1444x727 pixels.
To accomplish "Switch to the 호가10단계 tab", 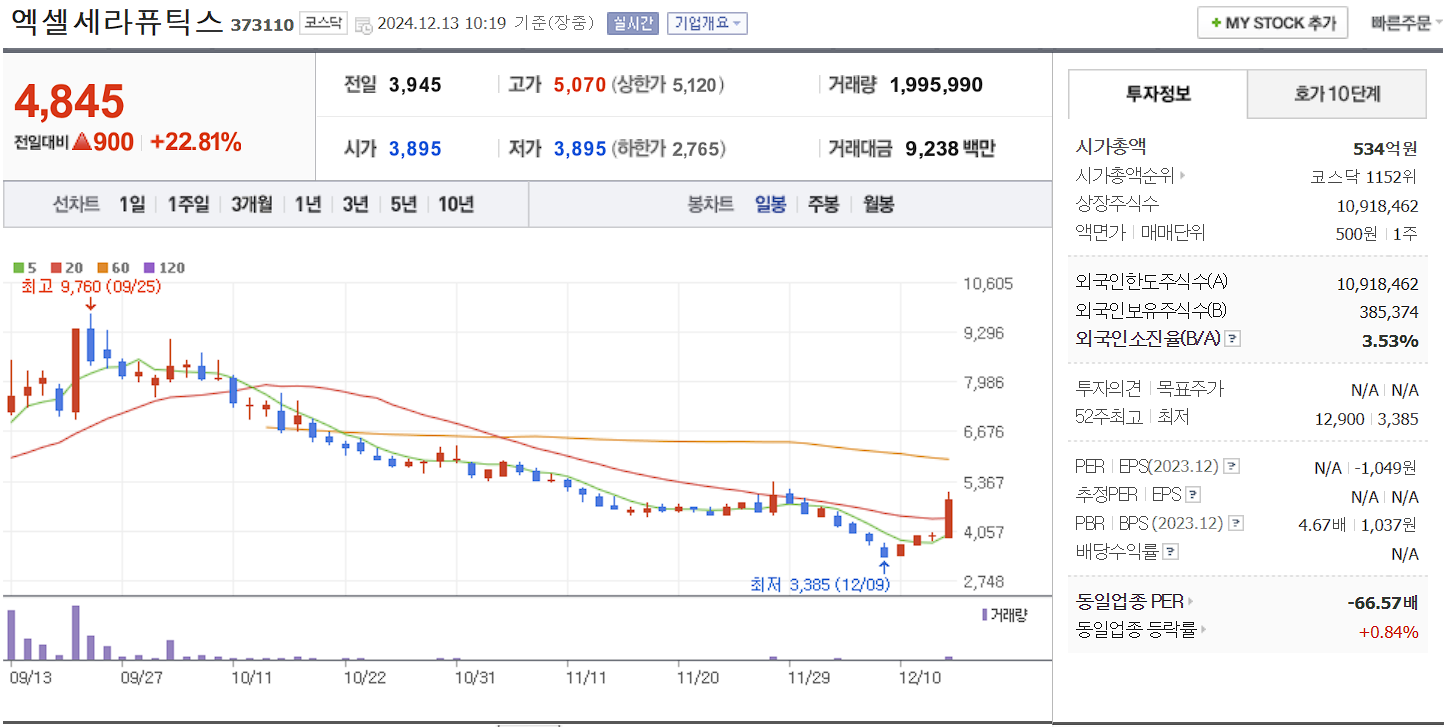I will click(x=1337, y=94).
